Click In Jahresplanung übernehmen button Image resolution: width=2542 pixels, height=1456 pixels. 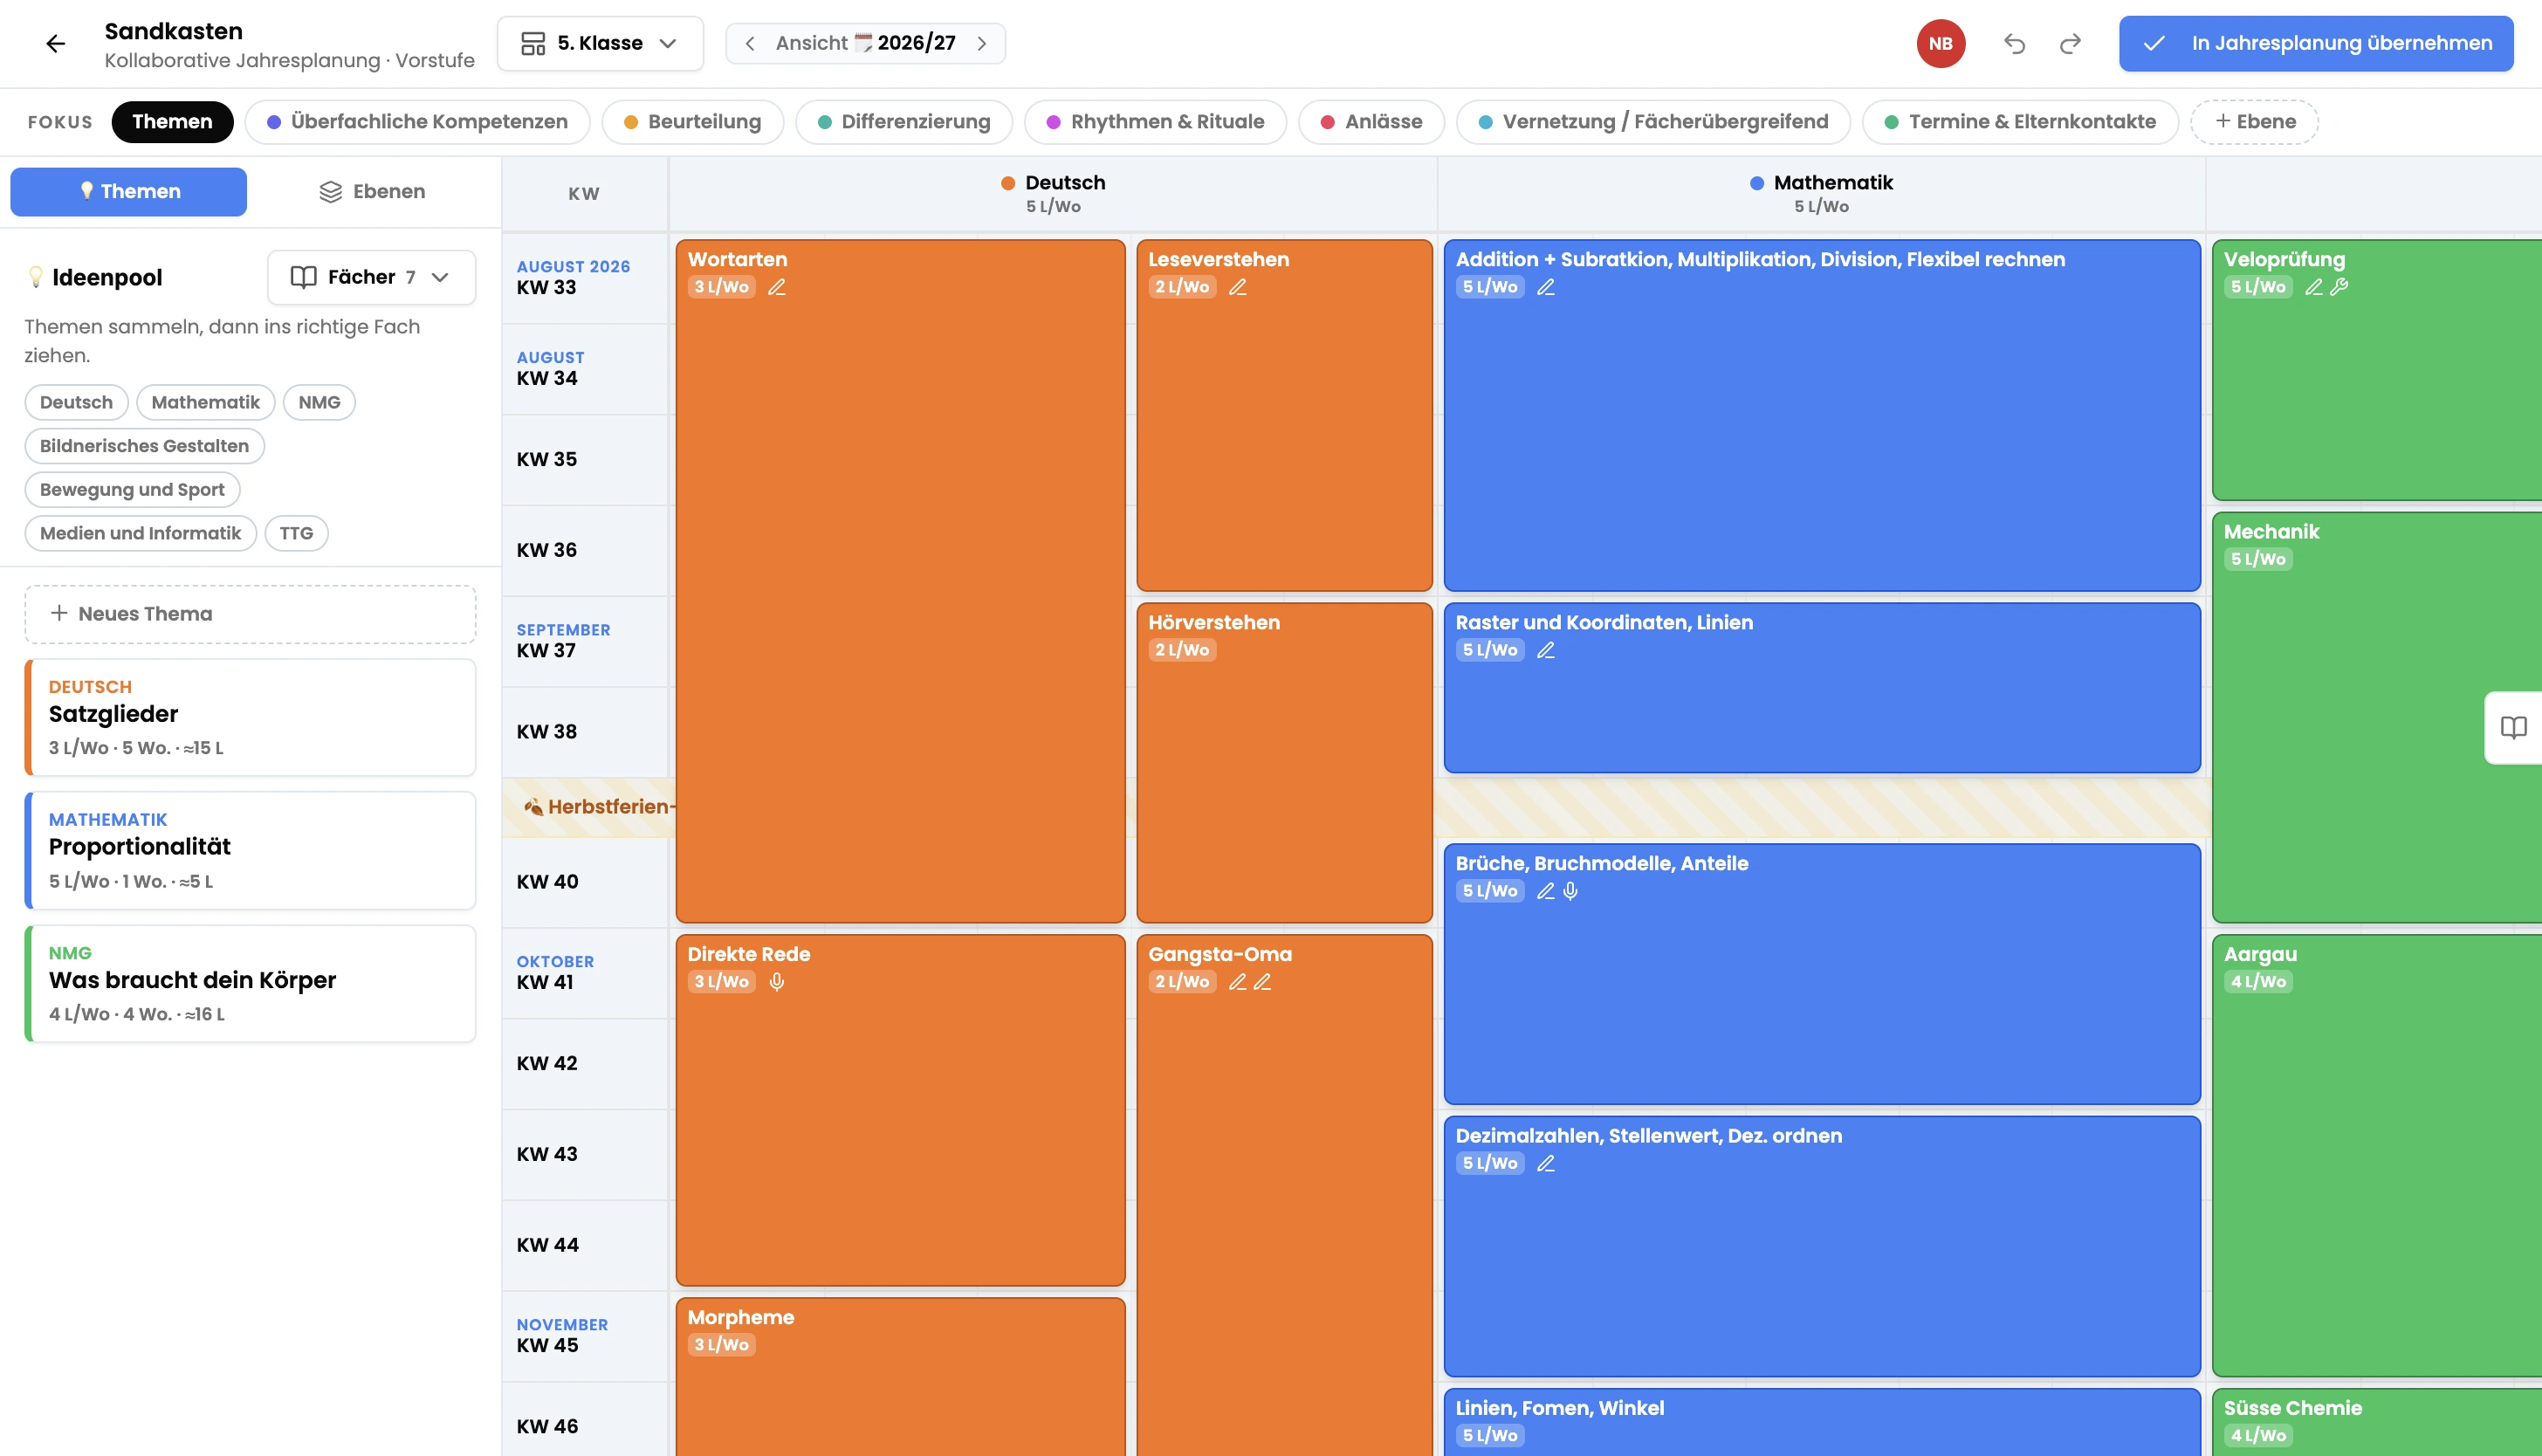[x=2316, y=43]
